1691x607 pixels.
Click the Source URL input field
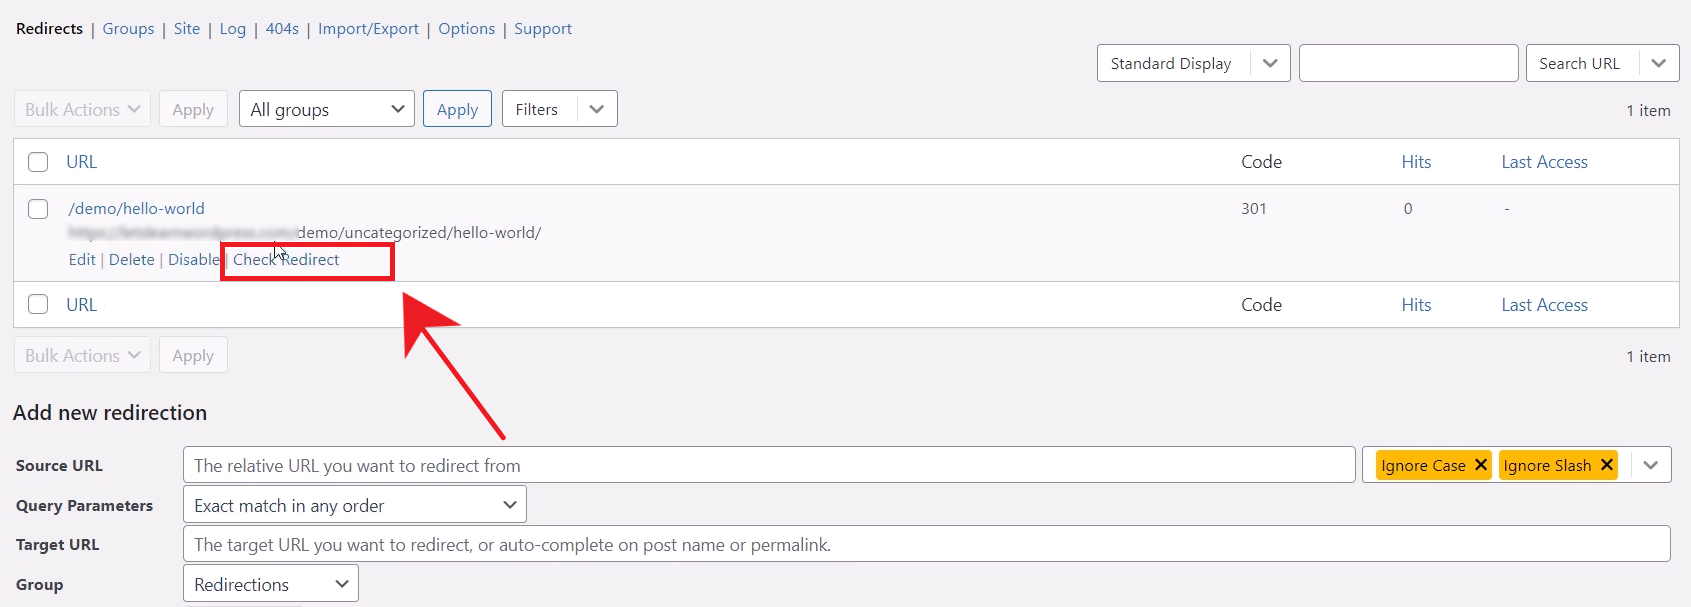pyautogui.click(x=768, y=465)
